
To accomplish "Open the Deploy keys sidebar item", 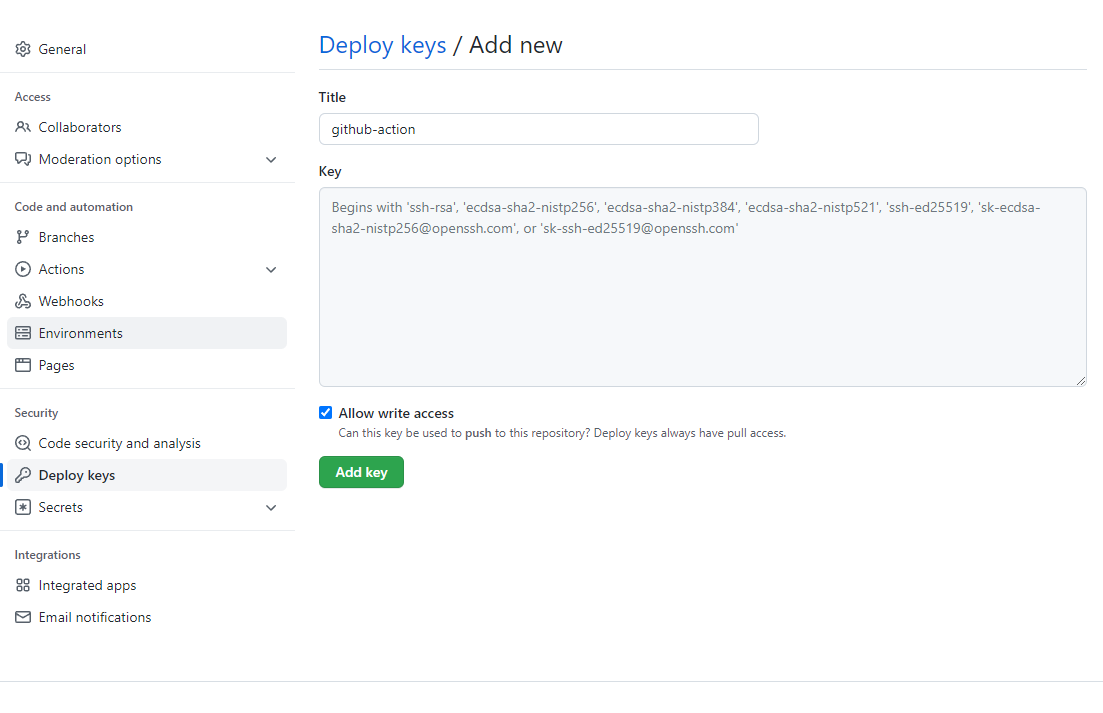I will (77, 475).
